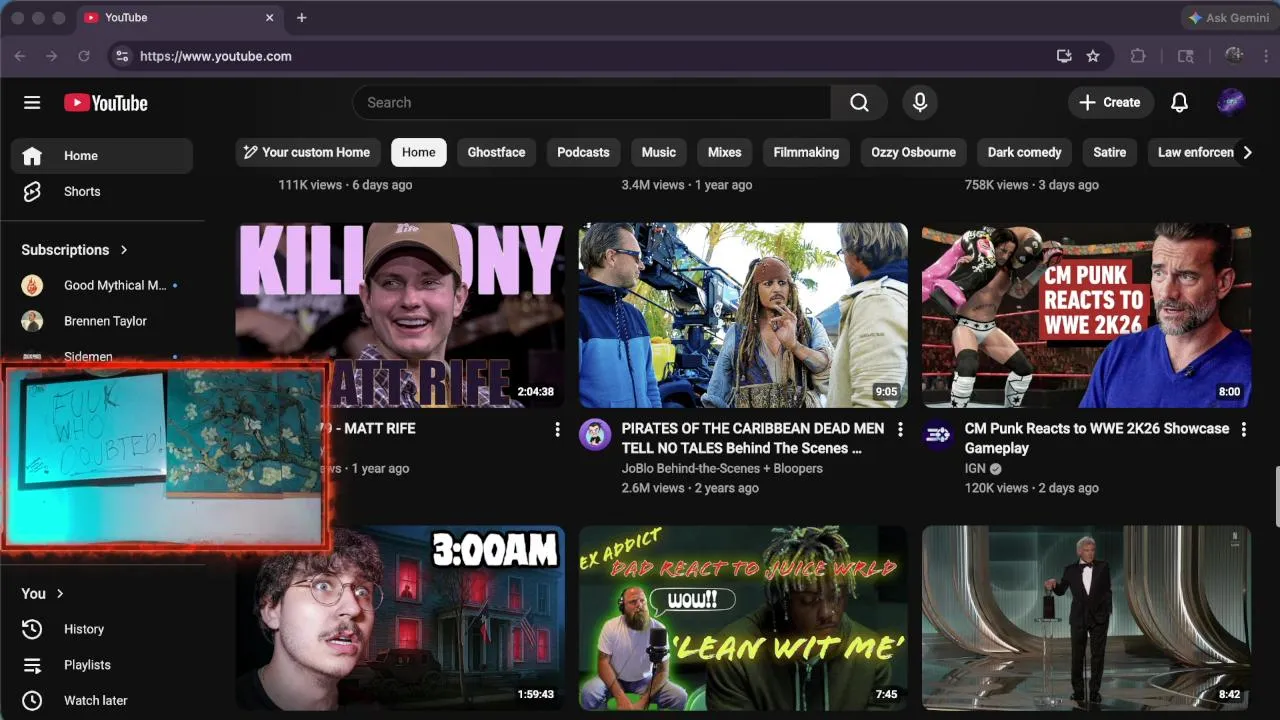The image size is (1280, 720).
Task: Type in the Search field
Action: (x=592, y=102)
